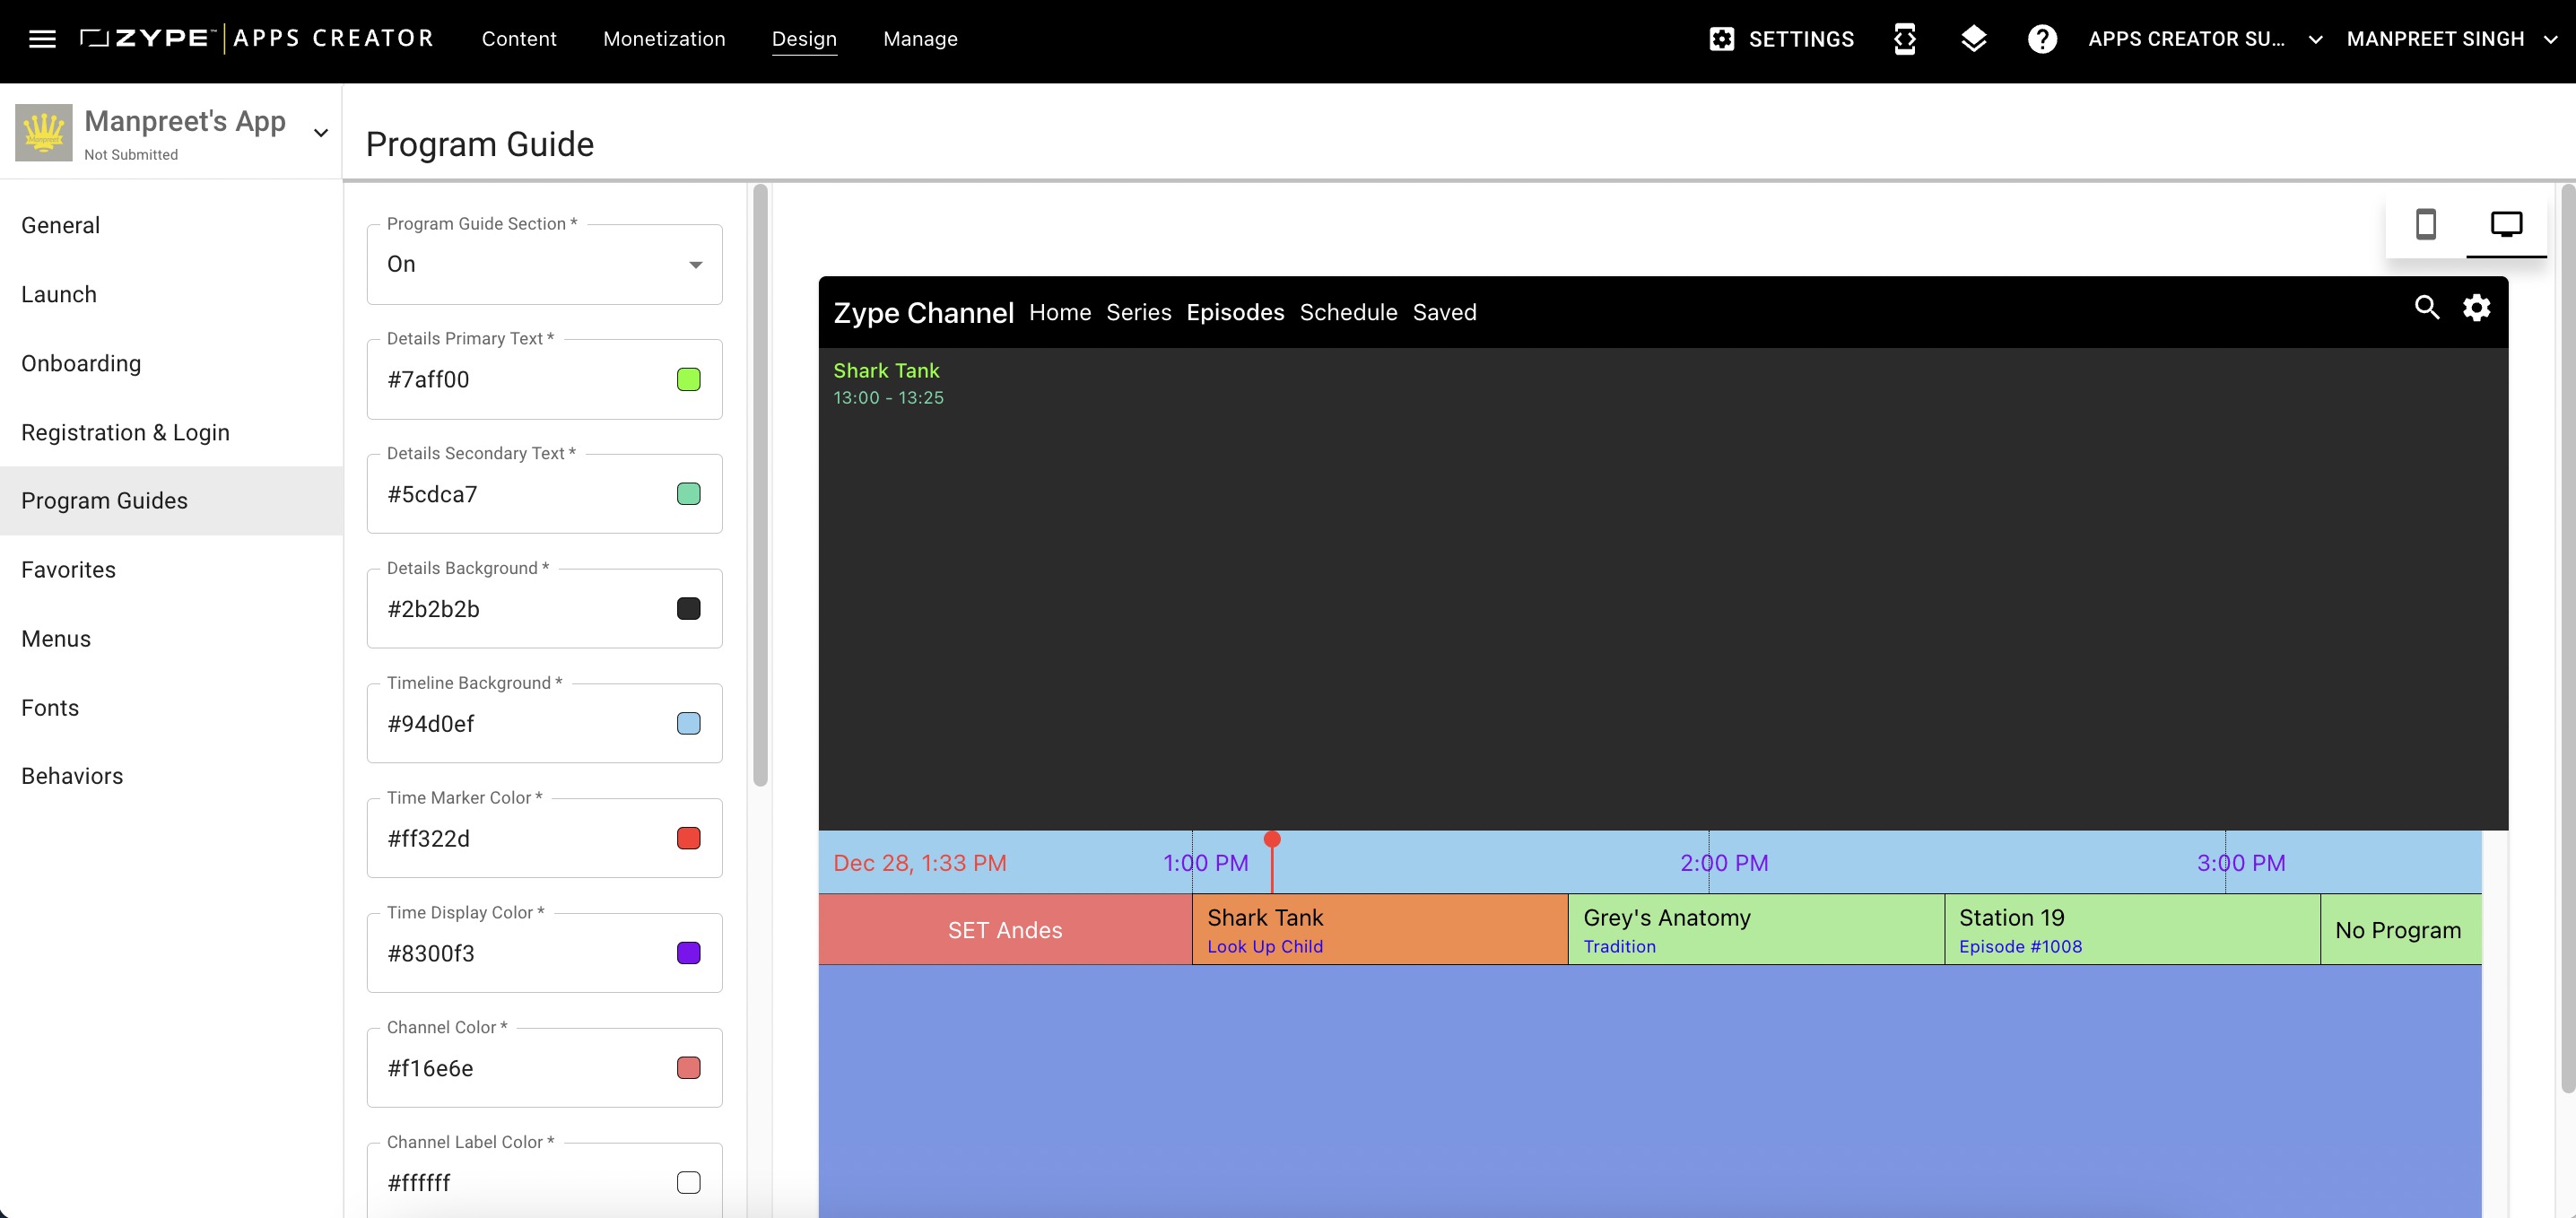The width and height of the screenshot is (2576, 1218).
Task: Select the No Program cell
Action: coord(2400,929)
